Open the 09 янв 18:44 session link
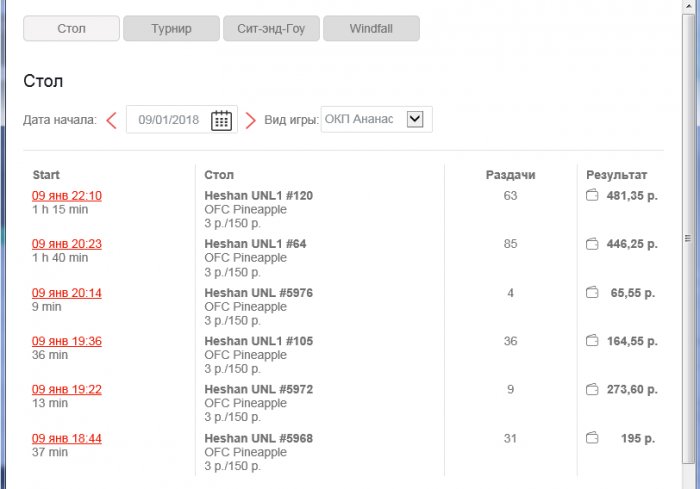700x489 pixels. click(67, 438)
